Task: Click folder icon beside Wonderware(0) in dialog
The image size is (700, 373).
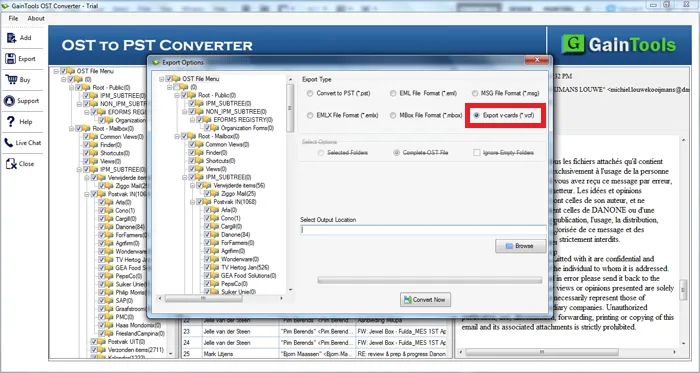Action: pyautogui.click(x=216, y=259)
